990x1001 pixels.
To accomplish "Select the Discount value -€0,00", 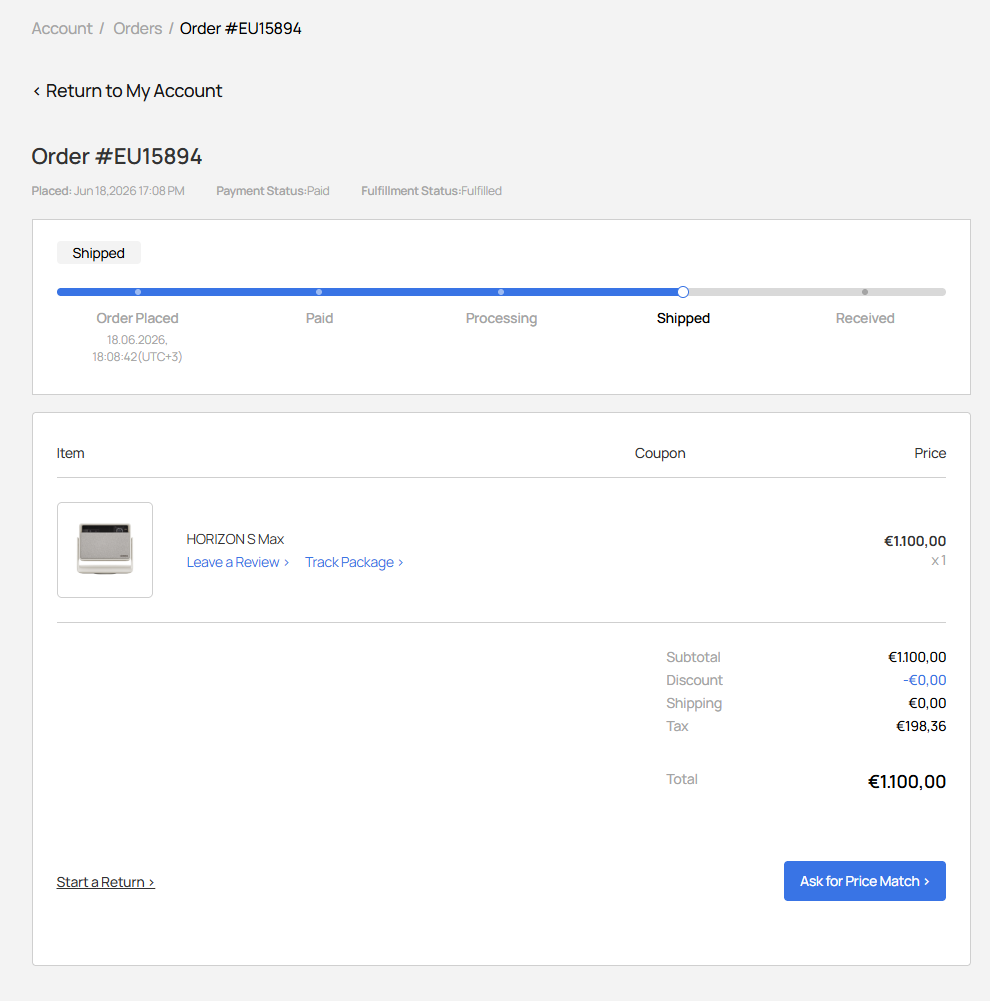I will click(x=924, y=680).
